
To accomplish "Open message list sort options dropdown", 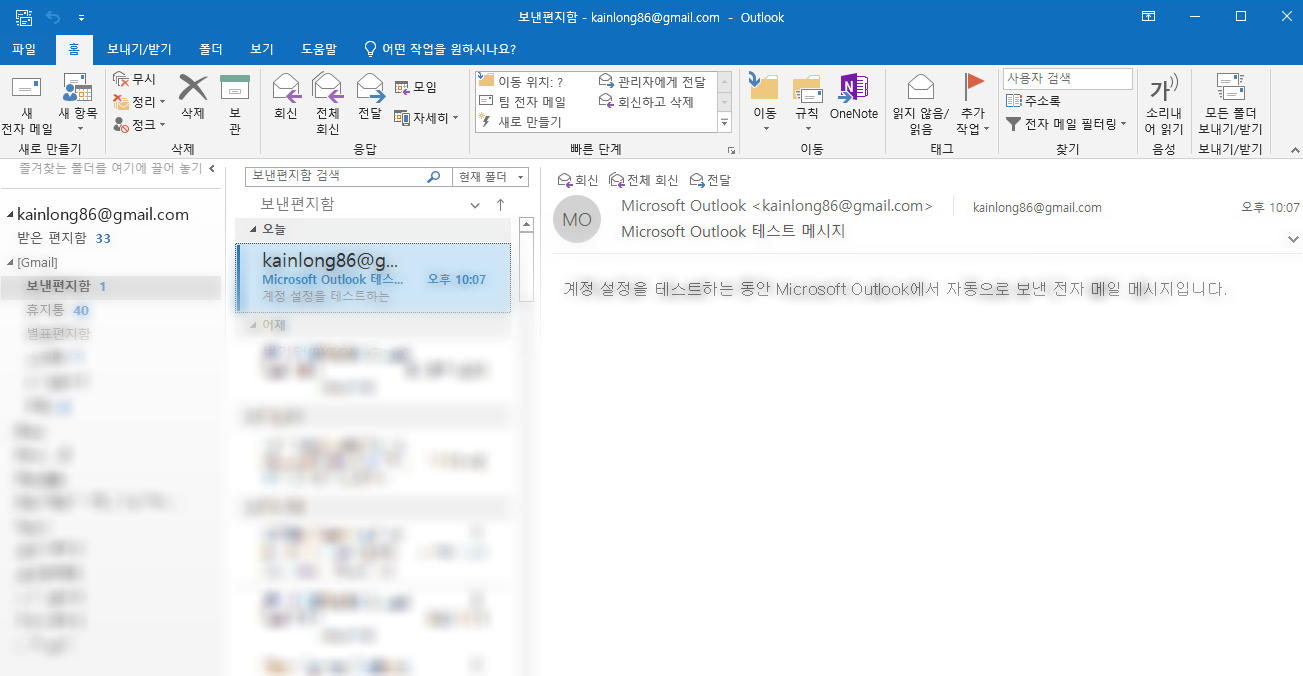I will [475, 204].
